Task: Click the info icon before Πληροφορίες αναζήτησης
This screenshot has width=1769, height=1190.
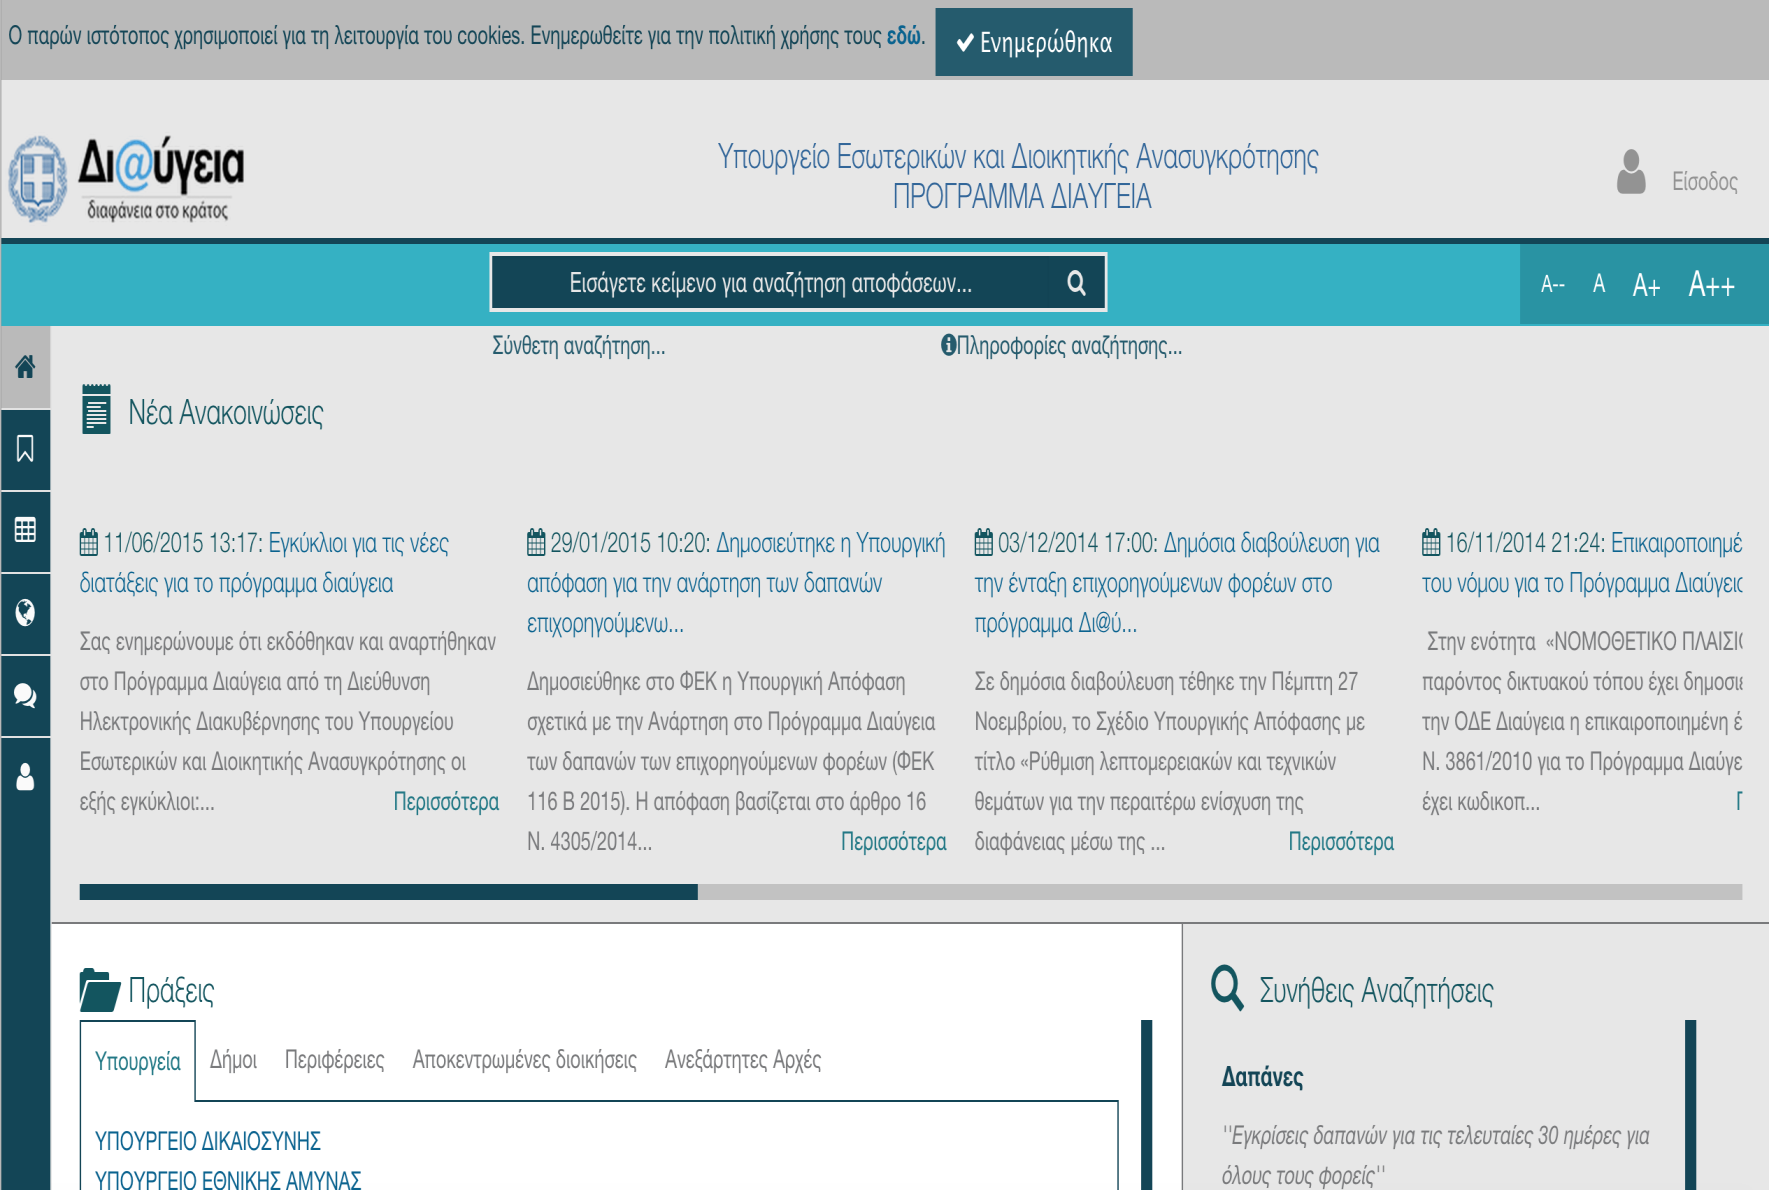Action: tap(948, 345)
